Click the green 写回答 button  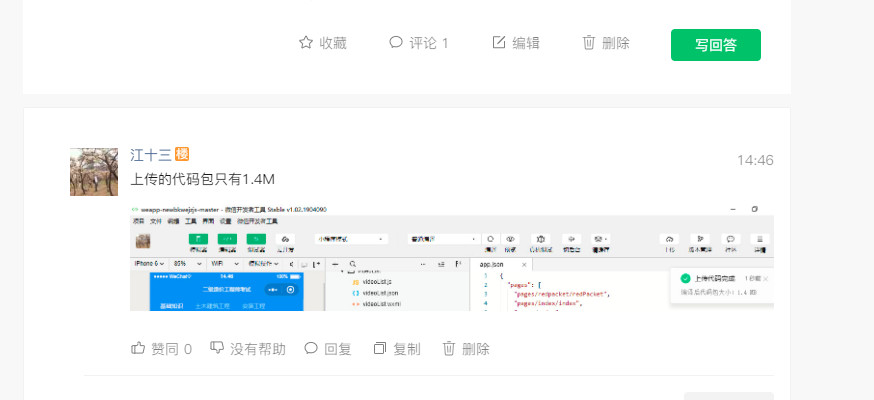[716, 45]
